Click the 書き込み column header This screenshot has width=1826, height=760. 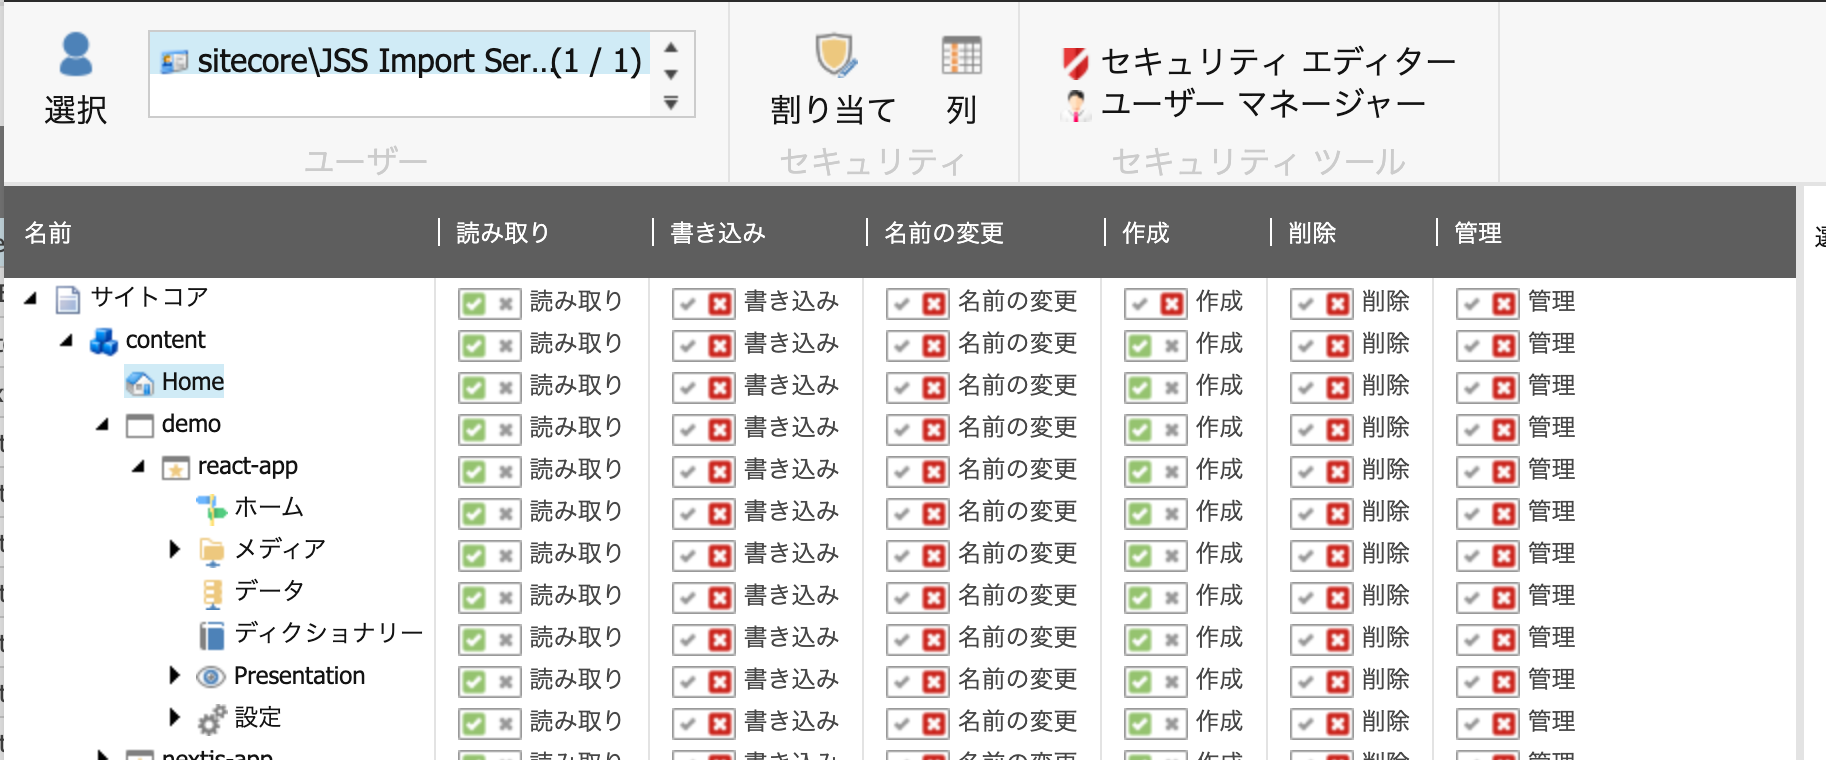(717, 233)
